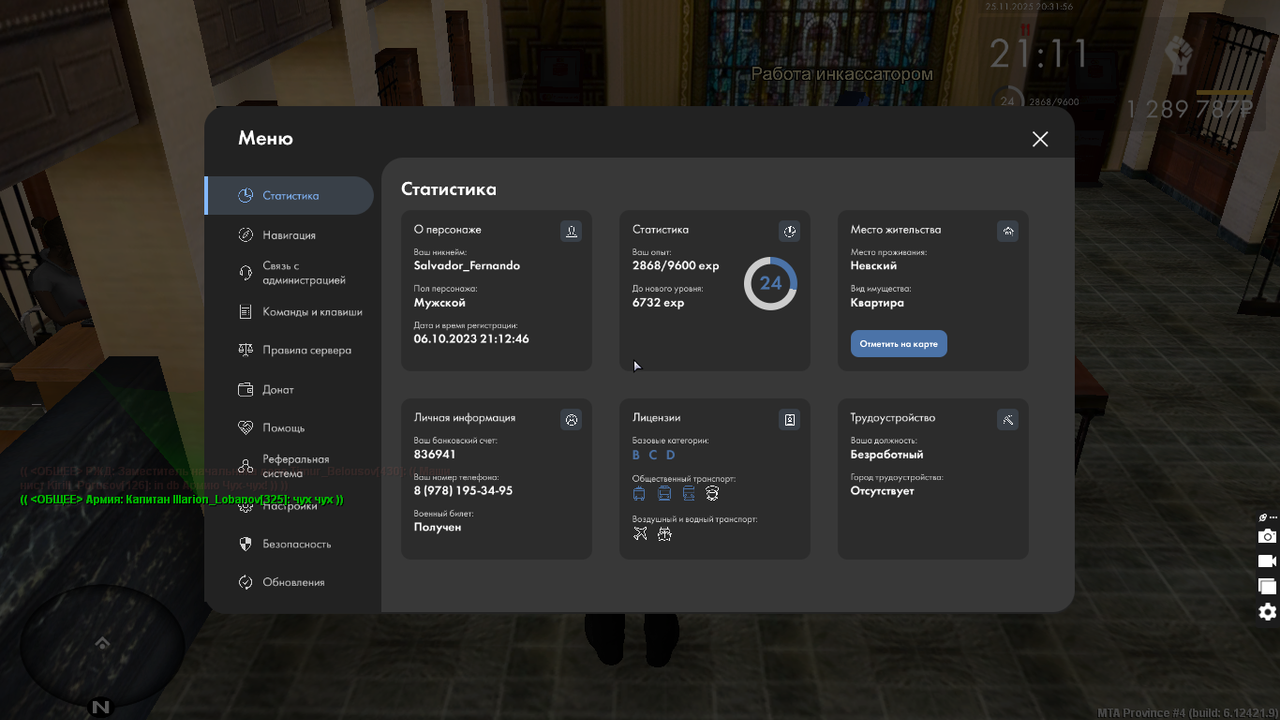Click the 6732 exp value

click(x=659, y=302)
